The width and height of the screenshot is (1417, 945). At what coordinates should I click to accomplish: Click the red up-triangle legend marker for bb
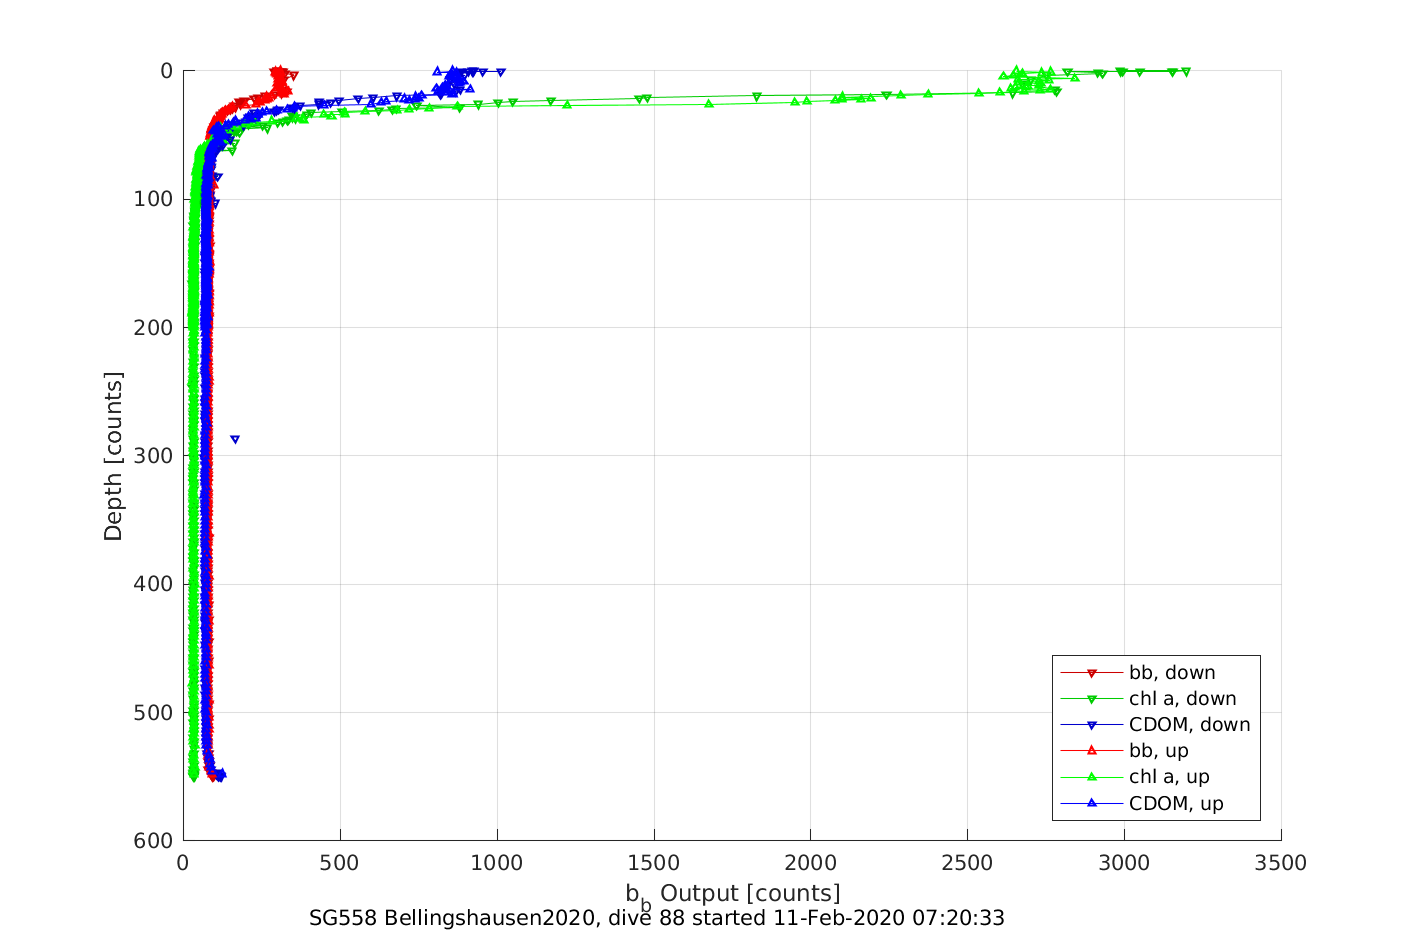tap(1092, 750)
